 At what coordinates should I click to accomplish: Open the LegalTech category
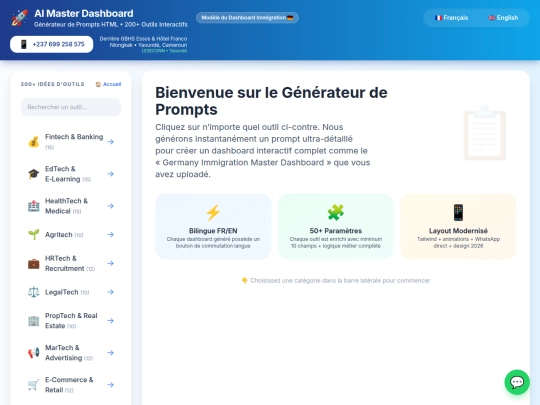tap(71, 292)
